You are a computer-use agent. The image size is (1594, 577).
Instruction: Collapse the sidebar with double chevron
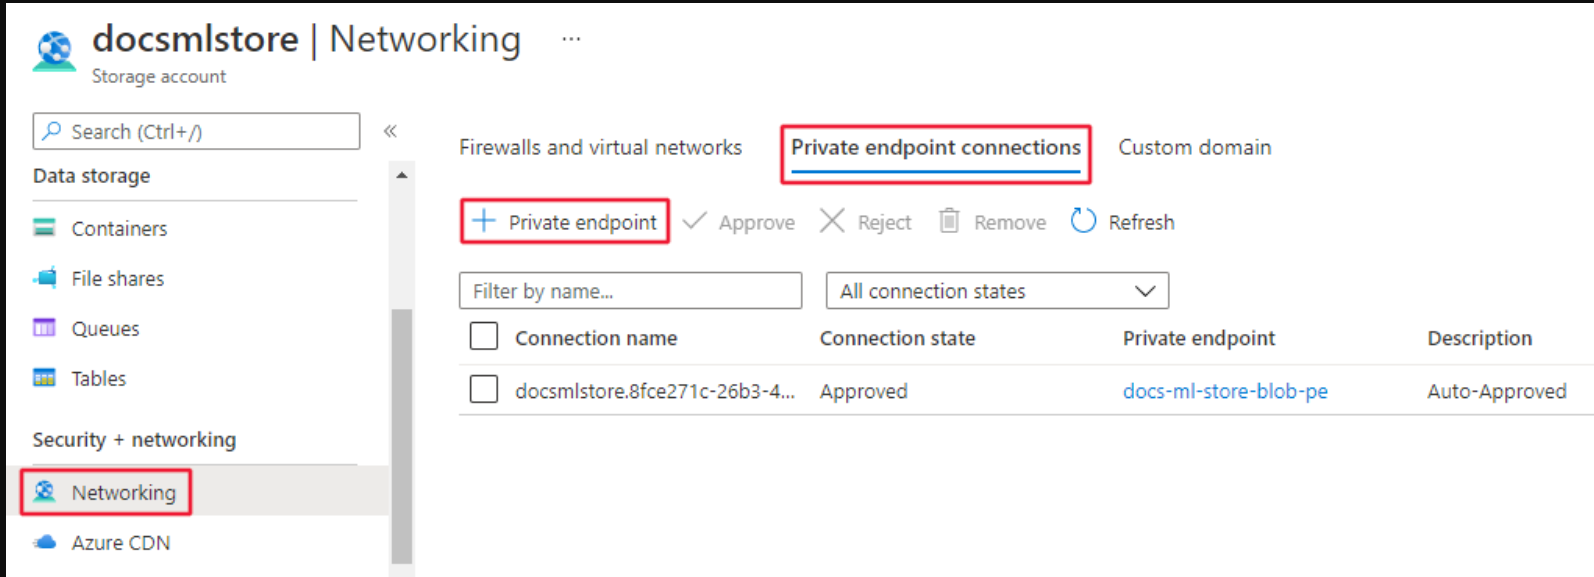(x=390, y=131)
